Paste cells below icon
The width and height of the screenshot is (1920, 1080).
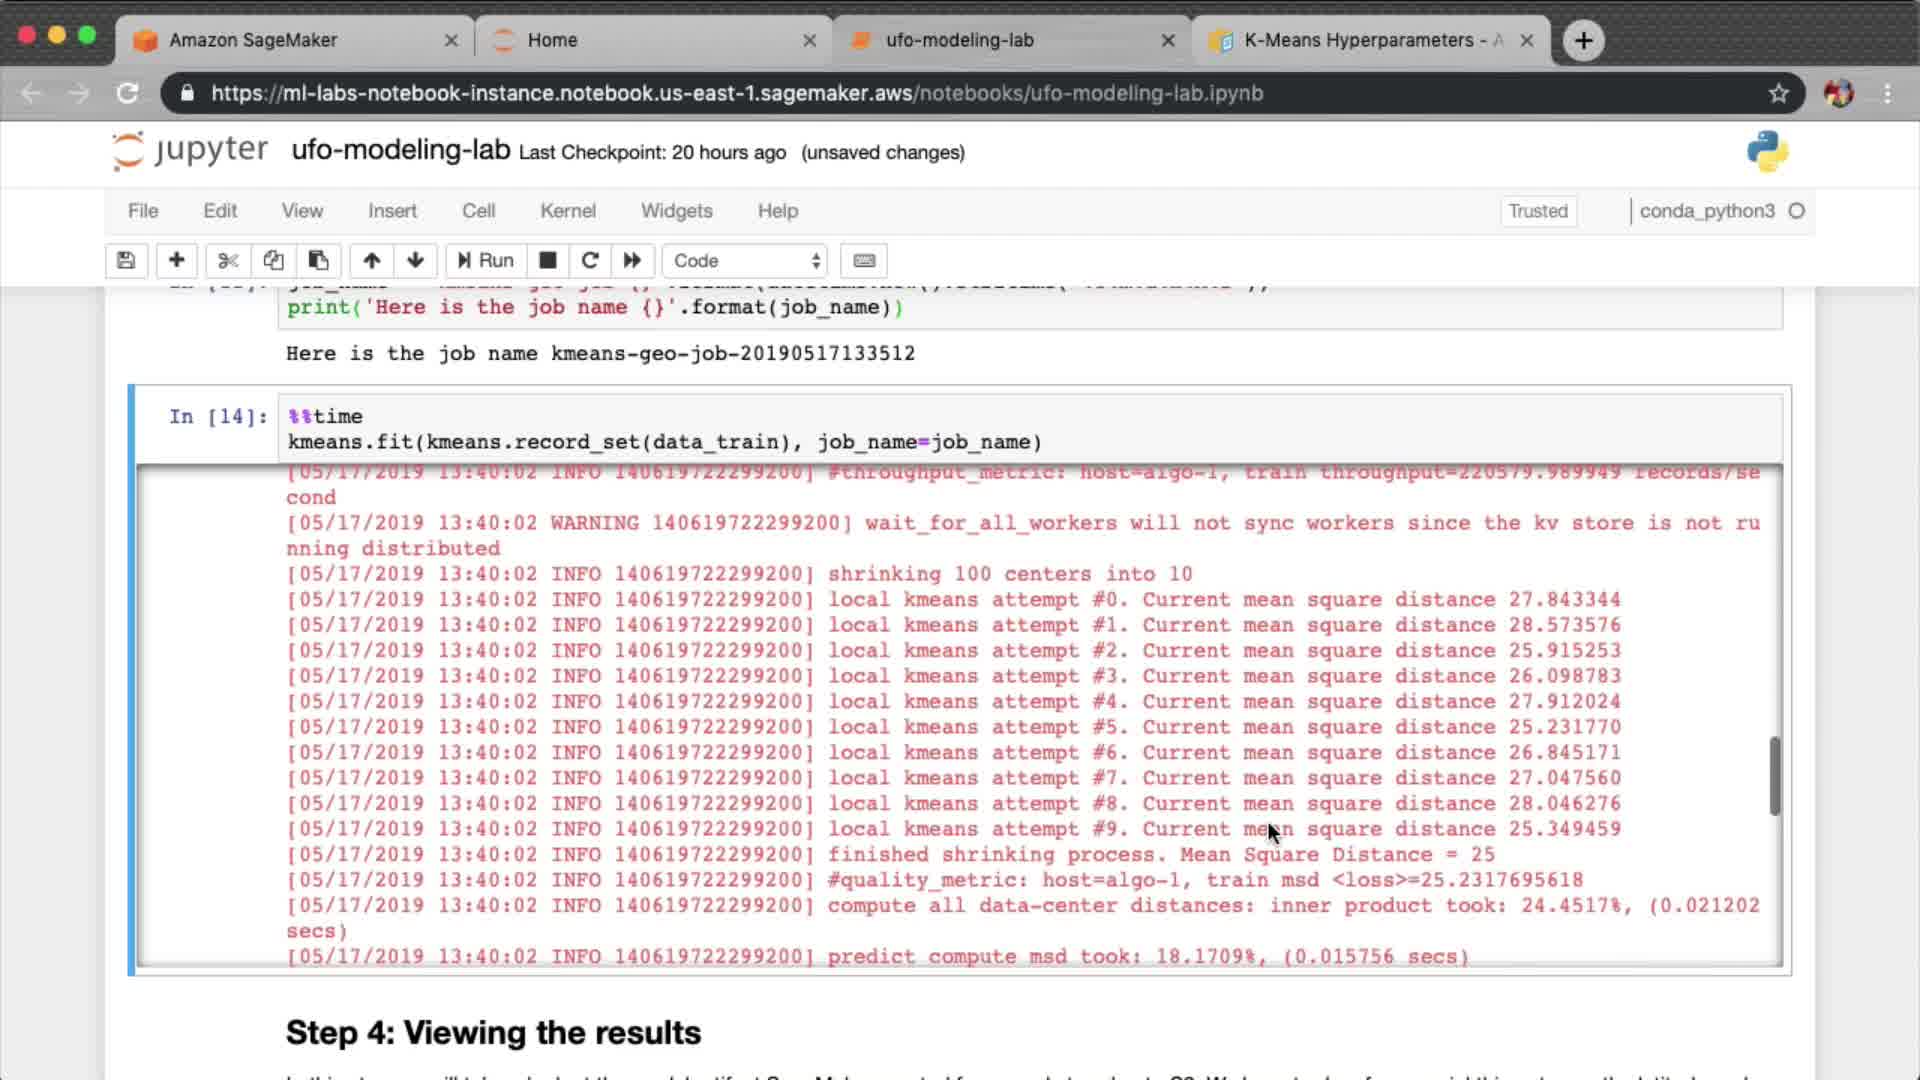(x=318, y=261)
